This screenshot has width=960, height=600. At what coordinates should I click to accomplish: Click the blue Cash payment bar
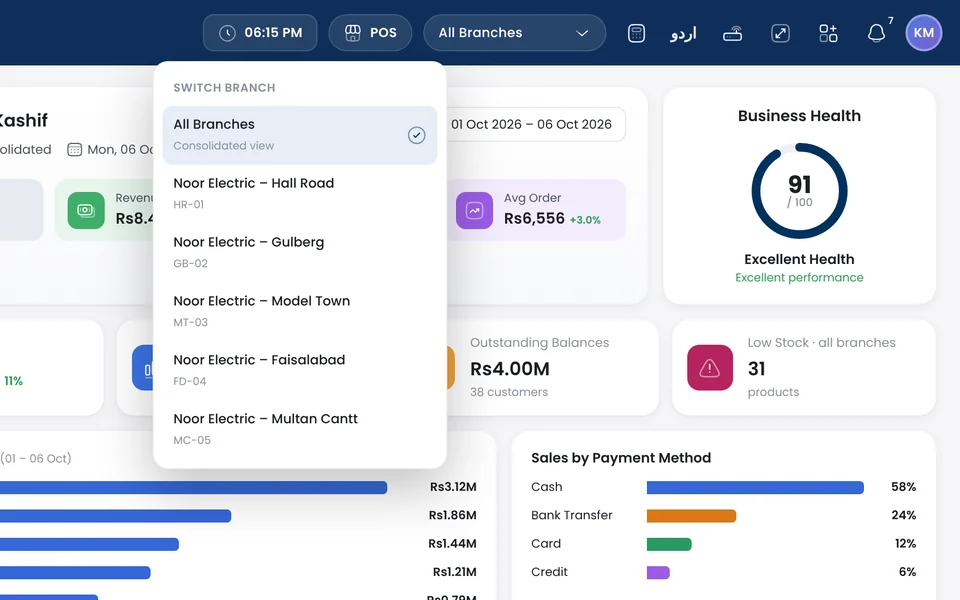(755, 487)
